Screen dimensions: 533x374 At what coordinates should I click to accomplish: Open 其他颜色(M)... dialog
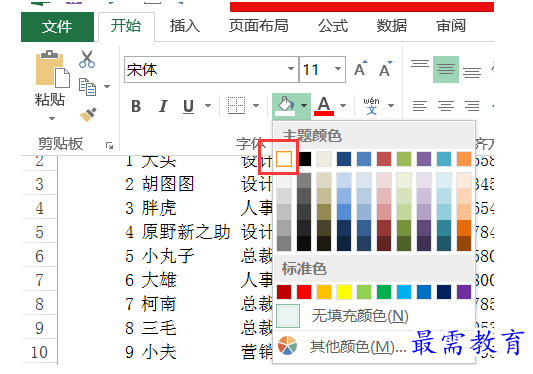pyautogui.click(x=374, y=346)
